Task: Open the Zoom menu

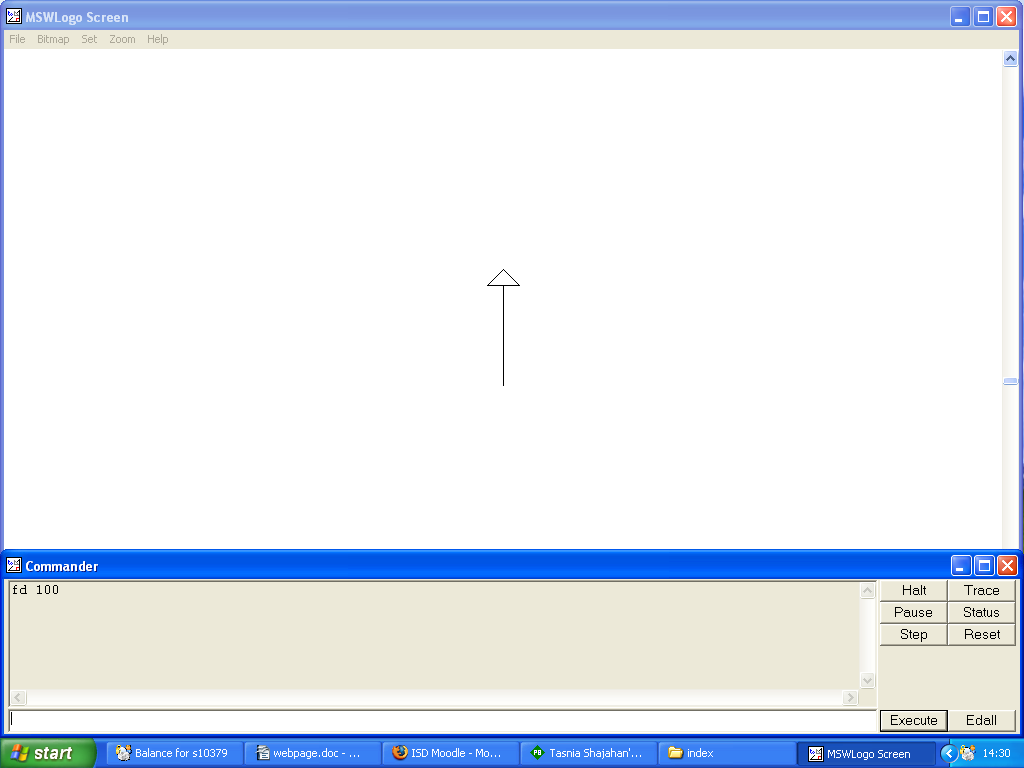Action: (122, 39)
